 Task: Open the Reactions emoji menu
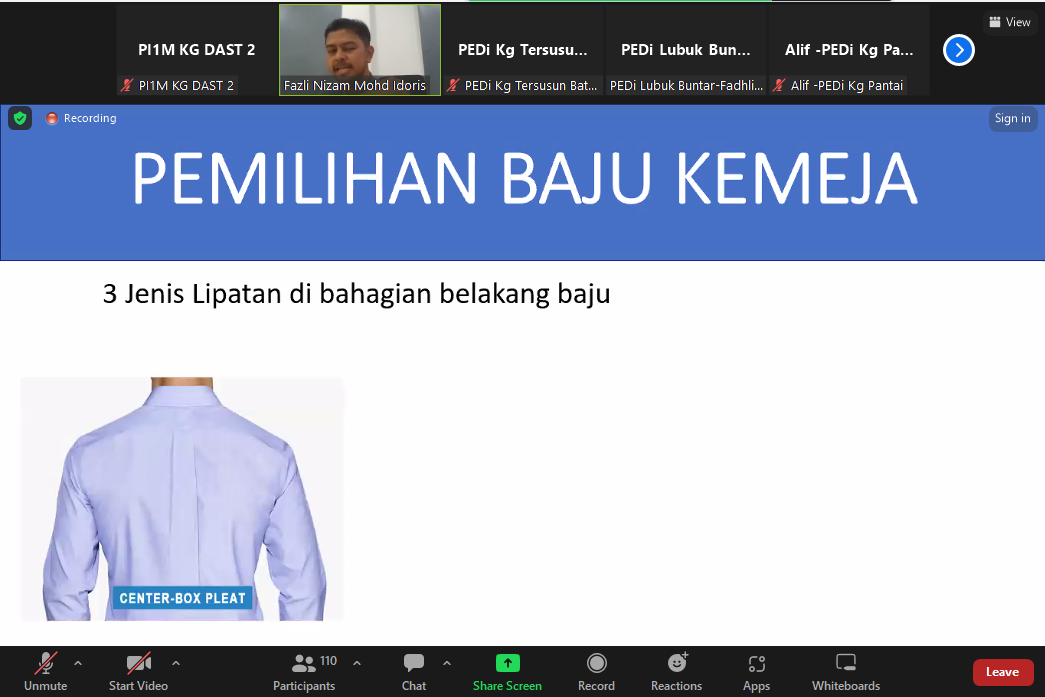click(x=677, y=664)
